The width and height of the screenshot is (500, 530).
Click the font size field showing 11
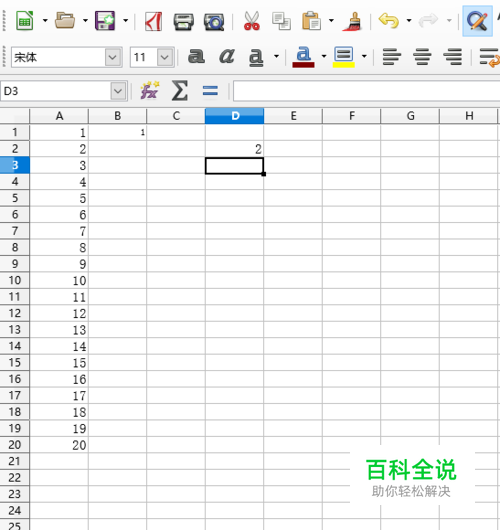point(144,57)
